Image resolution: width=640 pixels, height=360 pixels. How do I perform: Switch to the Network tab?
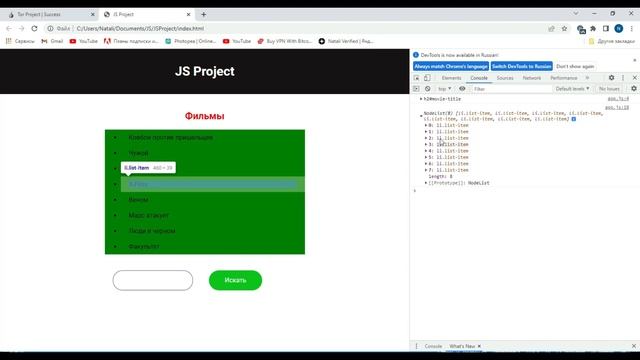point(531,78)
